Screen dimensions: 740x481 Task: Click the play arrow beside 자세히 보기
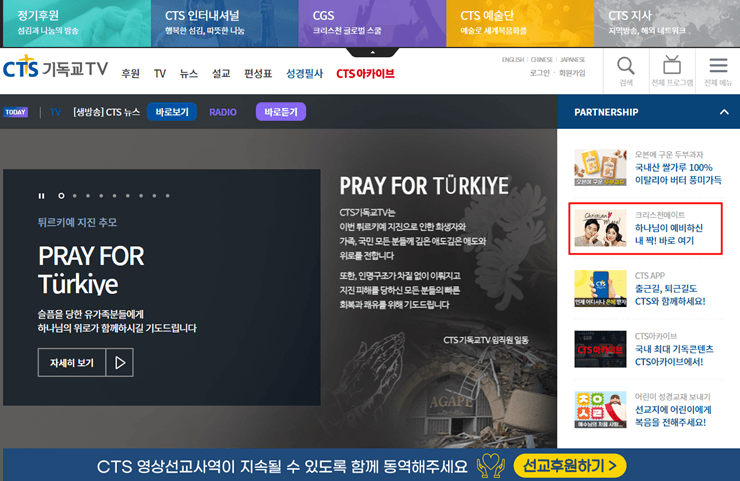coord(120,363)
